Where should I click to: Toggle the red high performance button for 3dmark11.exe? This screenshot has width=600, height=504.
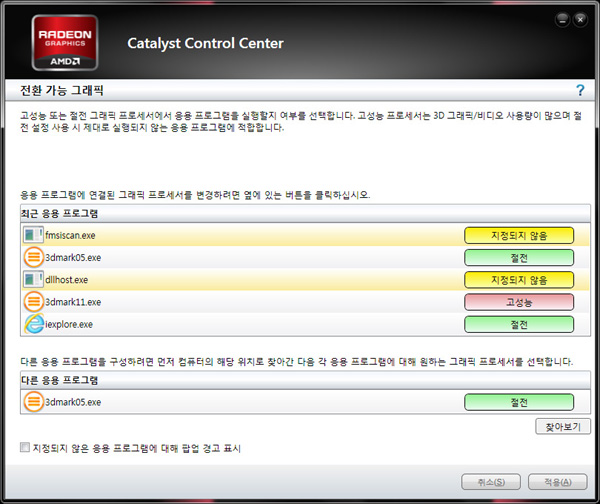pos(519,302)
